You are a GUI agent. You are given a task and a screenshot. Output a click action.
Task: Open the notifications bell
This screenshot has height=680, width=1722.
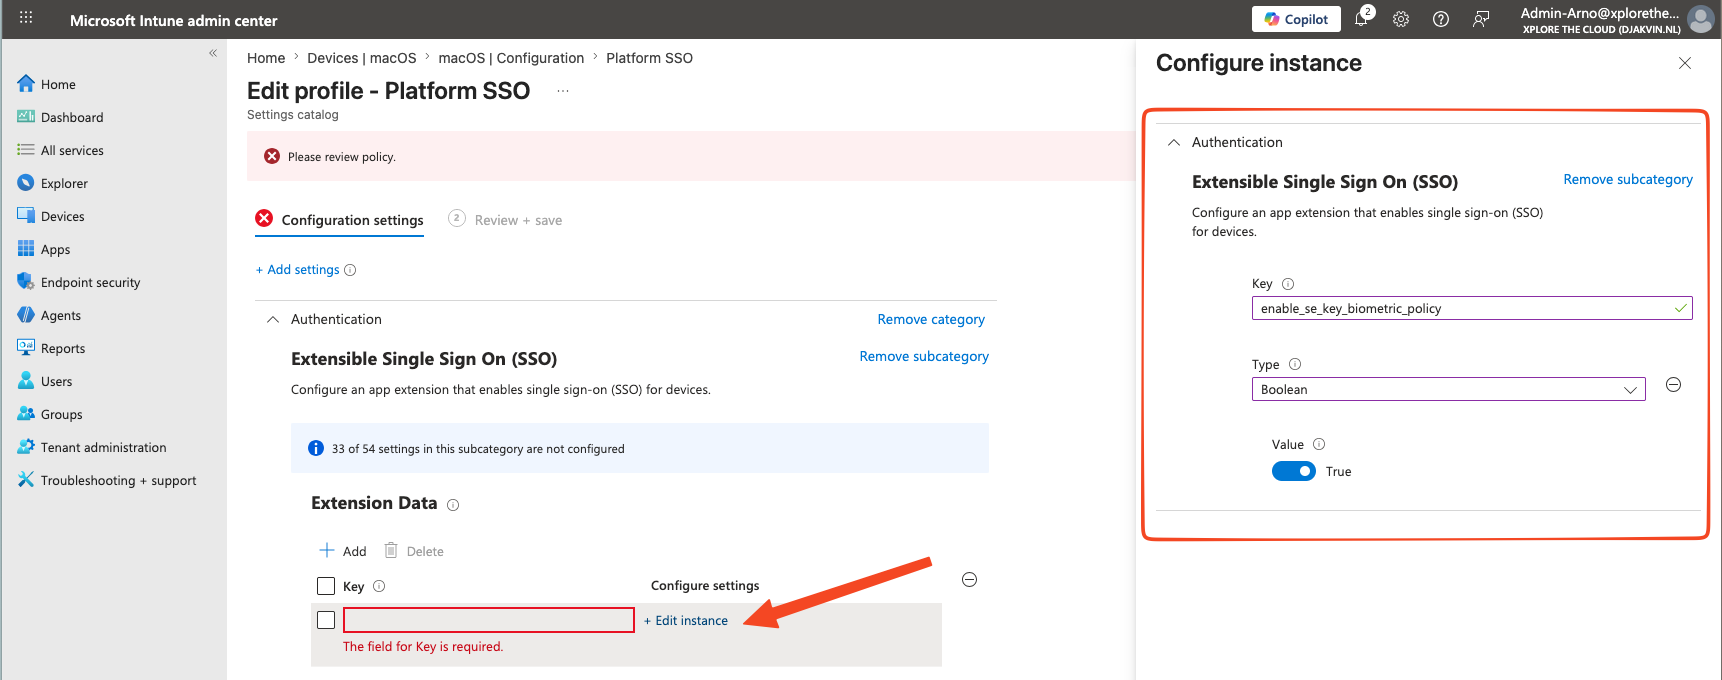point(1362,17)
